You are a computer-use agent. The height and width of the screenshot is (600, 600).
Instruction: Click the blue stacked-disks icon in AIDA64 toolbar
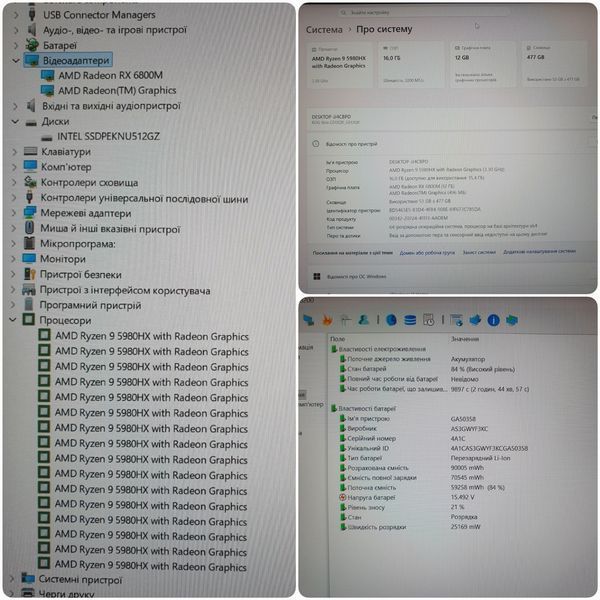click(x=410, y=320)
